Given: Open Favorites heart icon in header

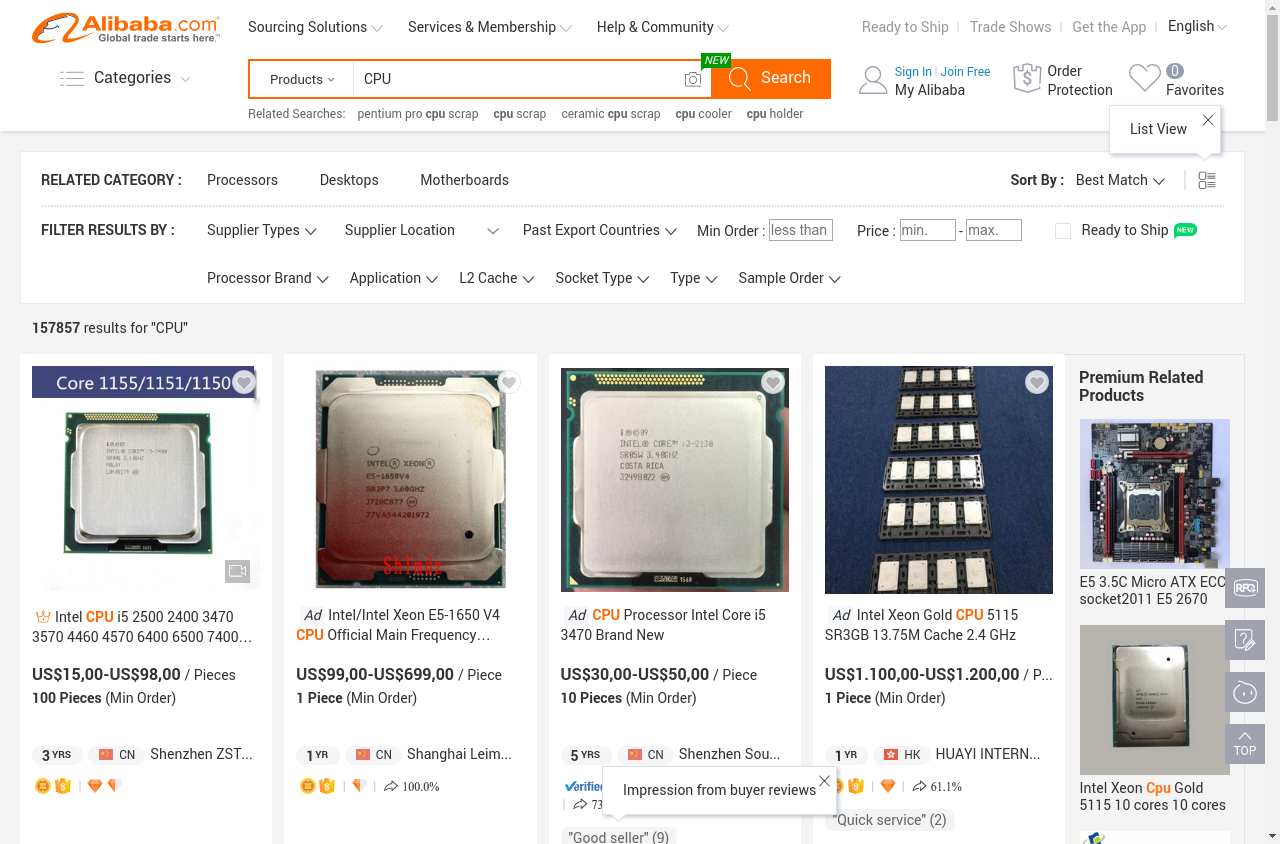Looking at the screenshot, I should [x=1145, y=78].
